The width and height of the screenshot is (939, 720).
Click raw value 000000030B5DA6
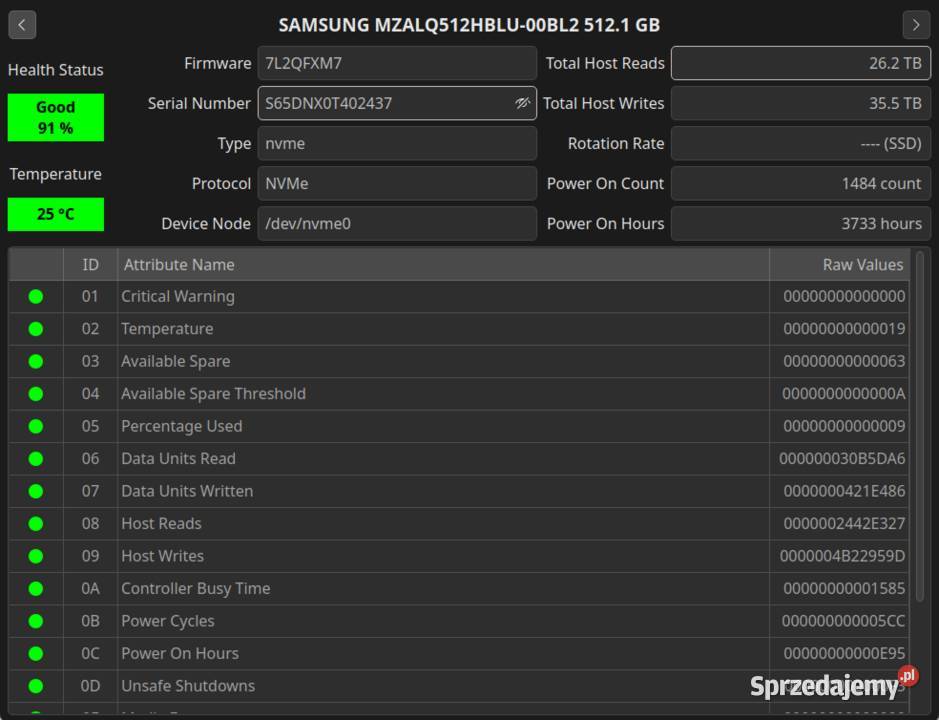pos(842,459)
